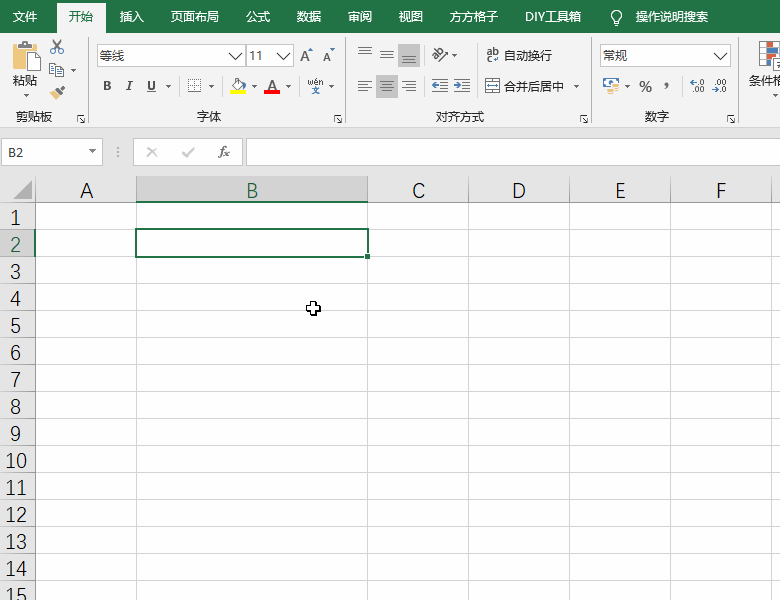The width and height of the screenshot is (780, 600).
Task: Open the 文件 tab
Action: pos(25,17)
